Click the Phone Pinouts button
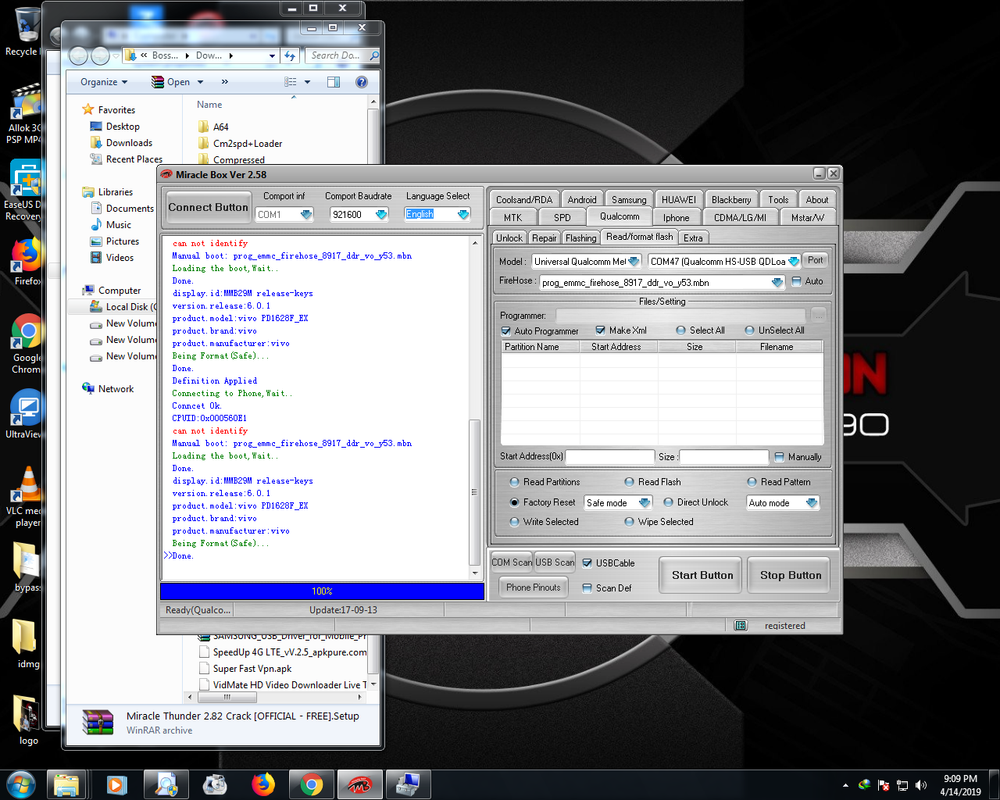Viewport: 1000px width, 800px height. tap(533, 588)
